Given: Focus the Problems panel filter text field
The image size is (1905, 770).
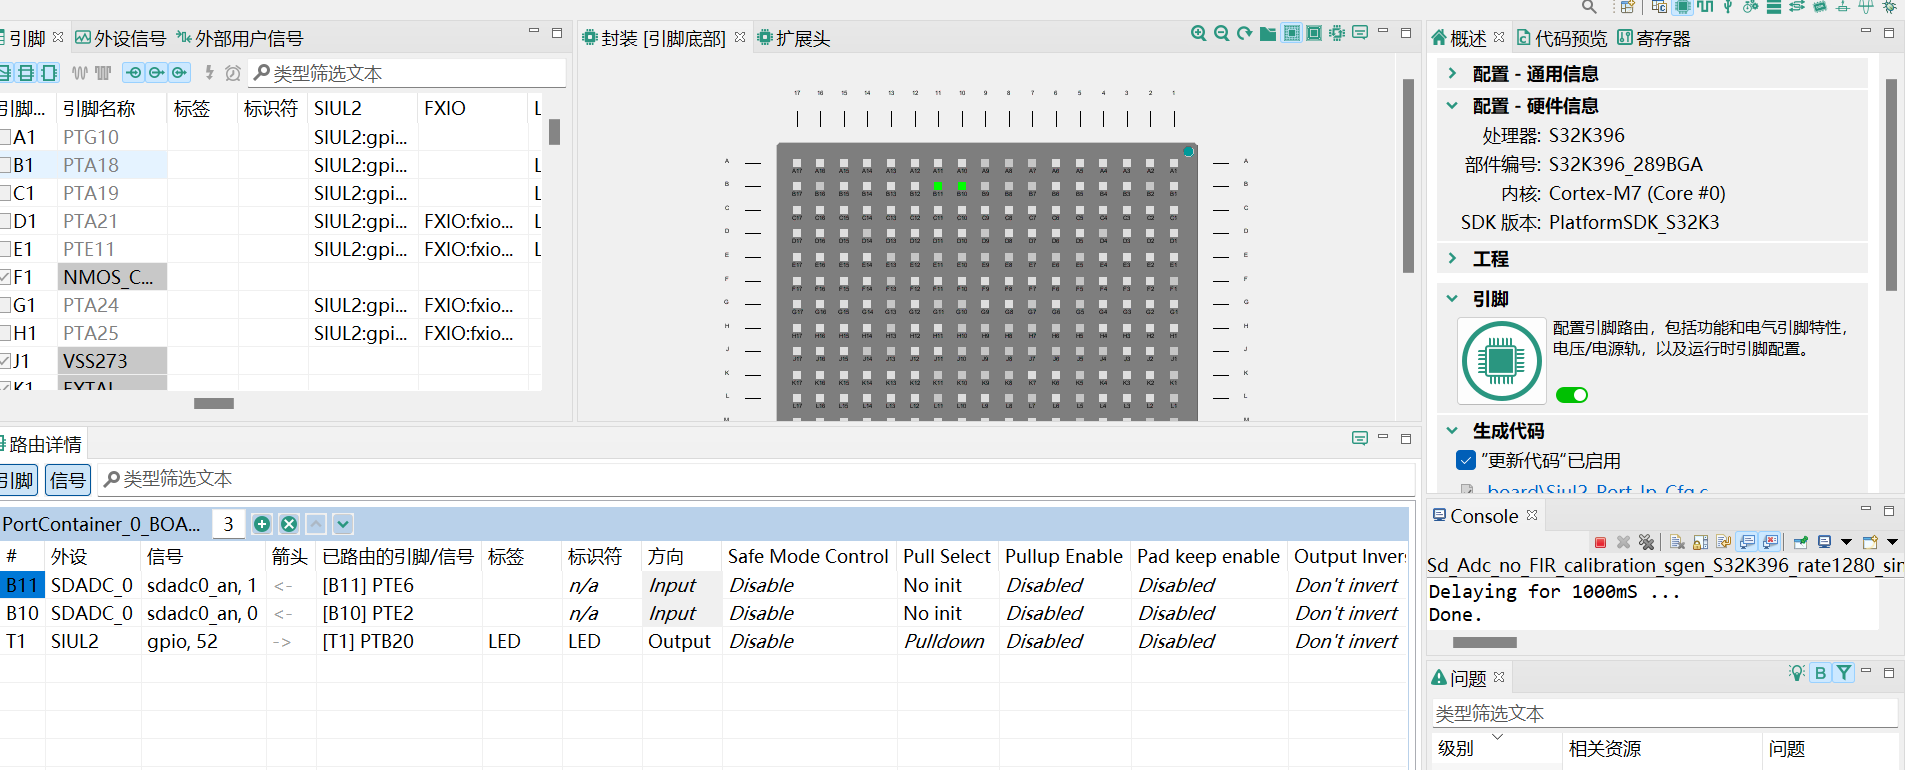Looking at the screenshot, I should [1664, 713].
